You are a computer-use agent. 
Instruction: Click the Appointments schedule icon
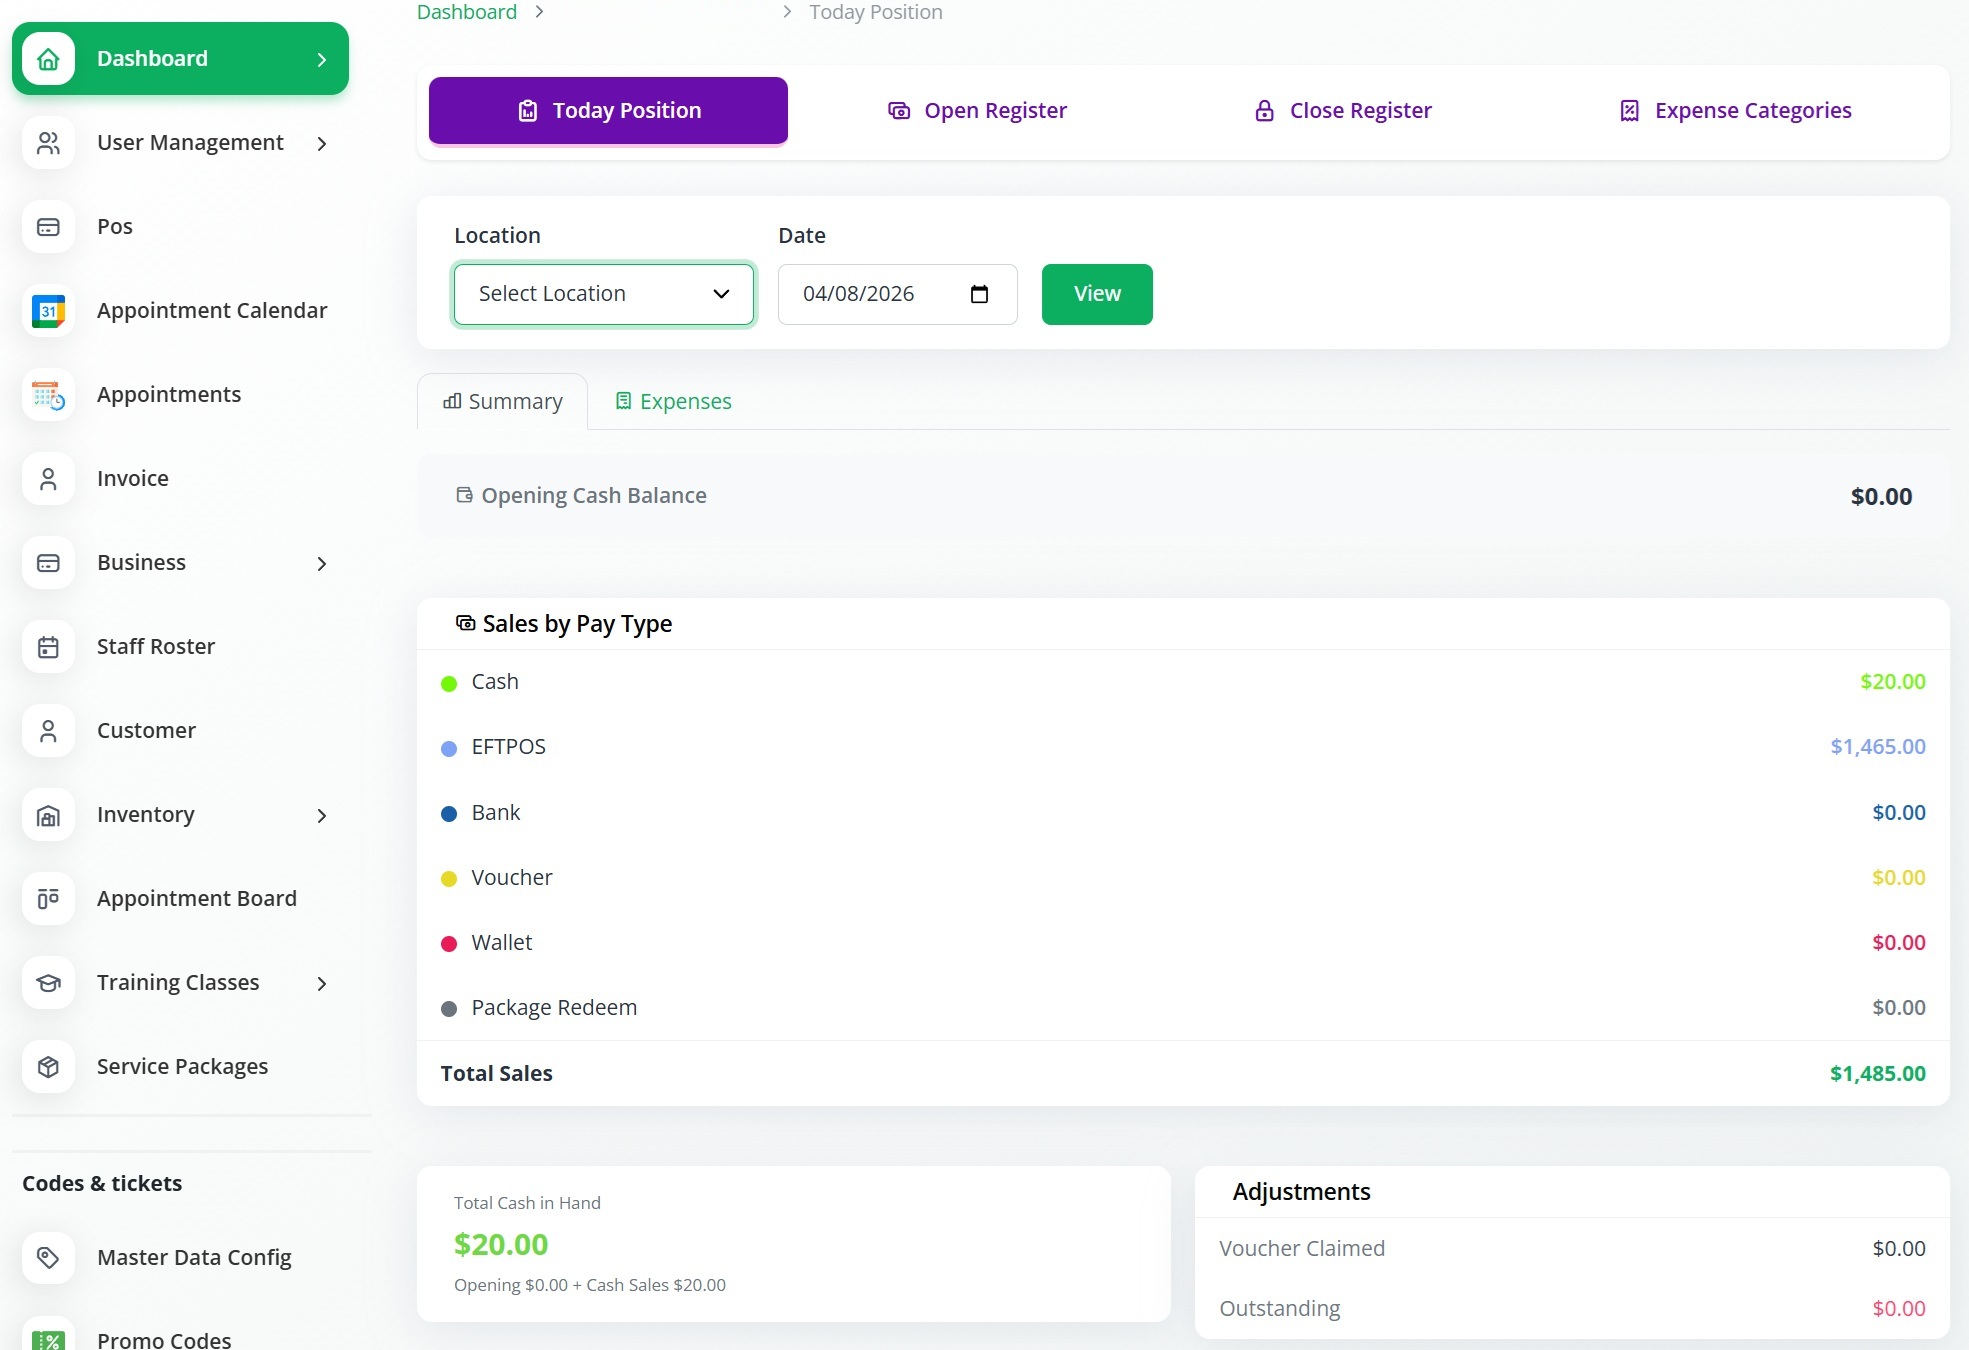(48, 395)
